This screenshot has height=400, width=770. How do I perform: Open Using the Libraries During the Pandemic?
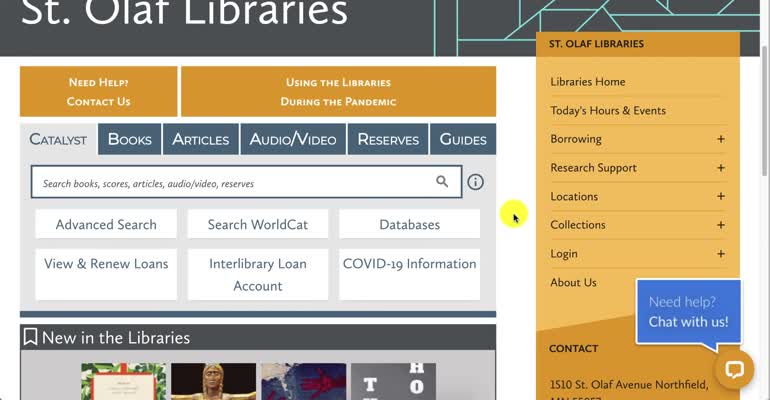pos(338,92)
